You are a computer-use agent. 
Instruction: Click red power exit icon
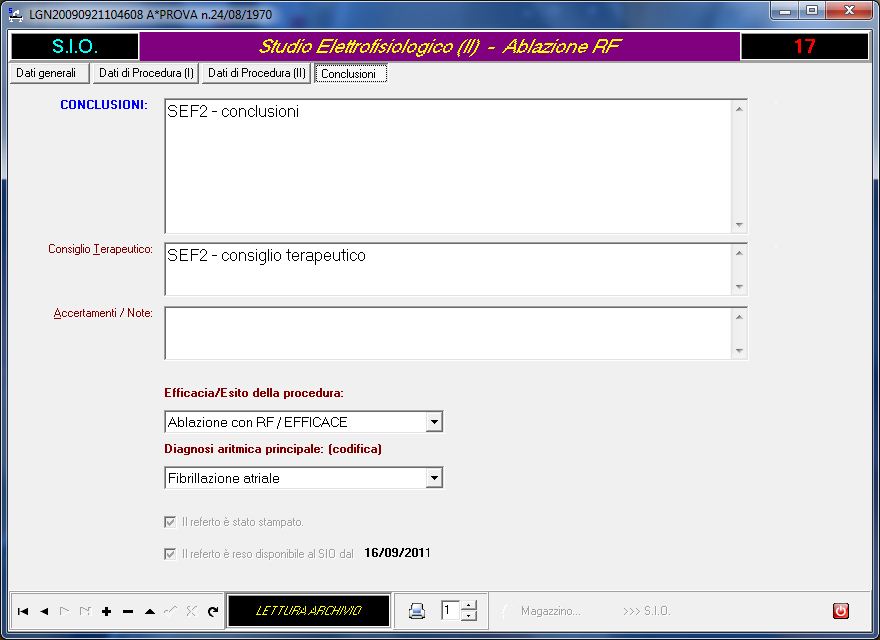pyautogui.click(x=840, y=611)
